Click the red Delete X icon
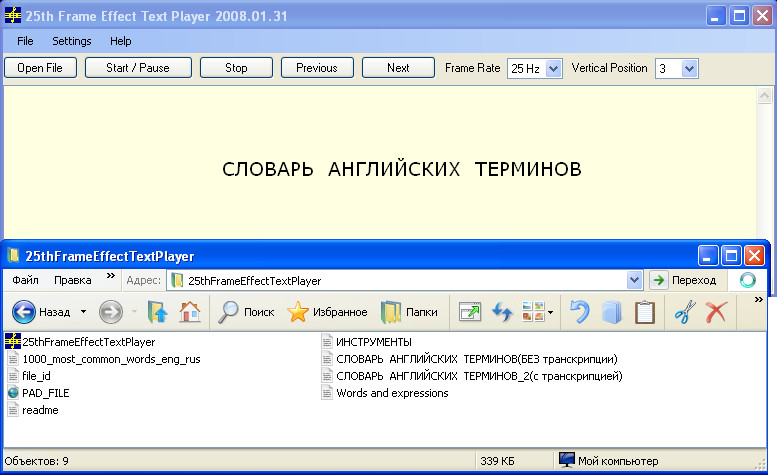The height and width of the screenshot is (475, 777). coord(716,313)
